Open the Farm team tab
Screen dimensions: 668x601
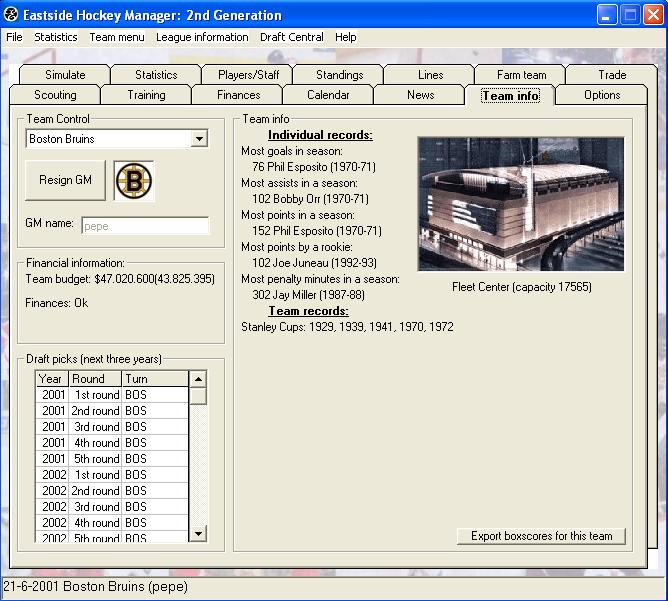[x=521, y=75]
